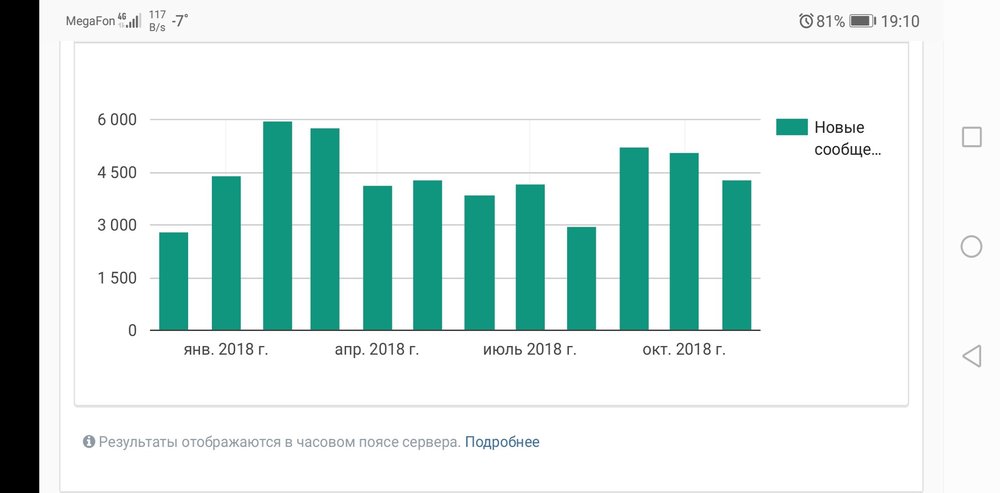The height and width of the screenshot is (493, 1000).
Task: Select the January 2018 bar
Action: coord(226,253)
